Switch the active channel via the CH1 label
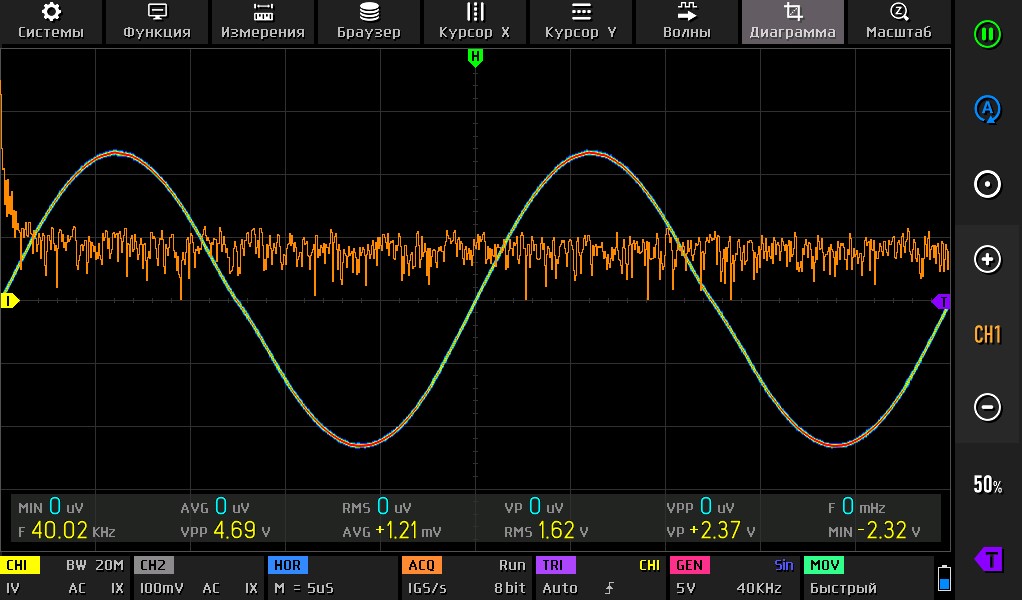The width and height of the screenshot is (1022, 600). click(x=987, y=334)
